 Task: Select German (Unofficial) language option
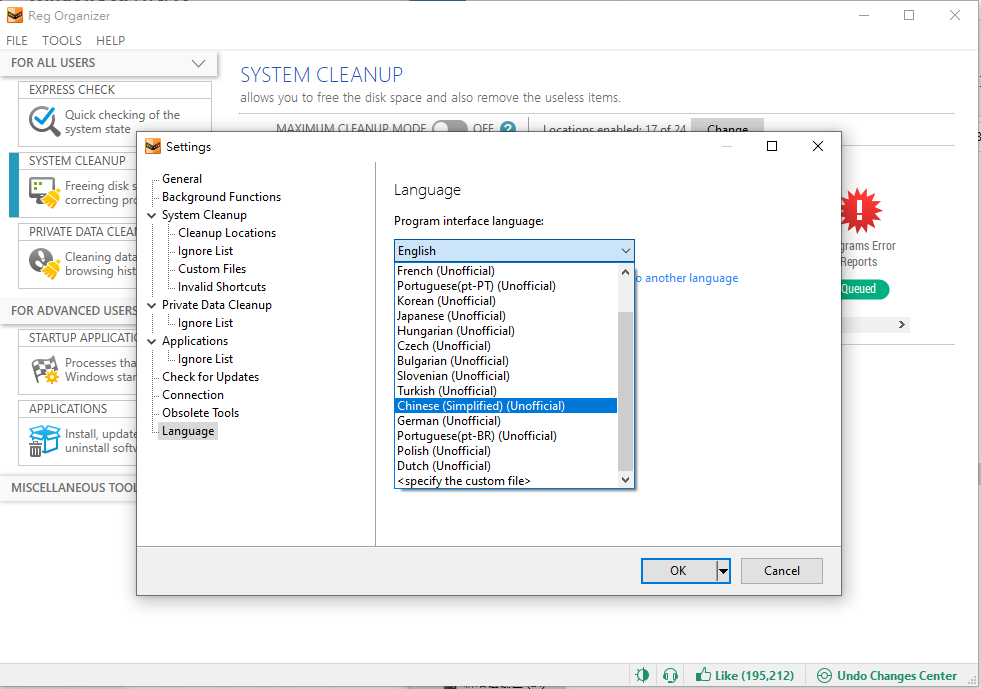click(x=448, y=421)
